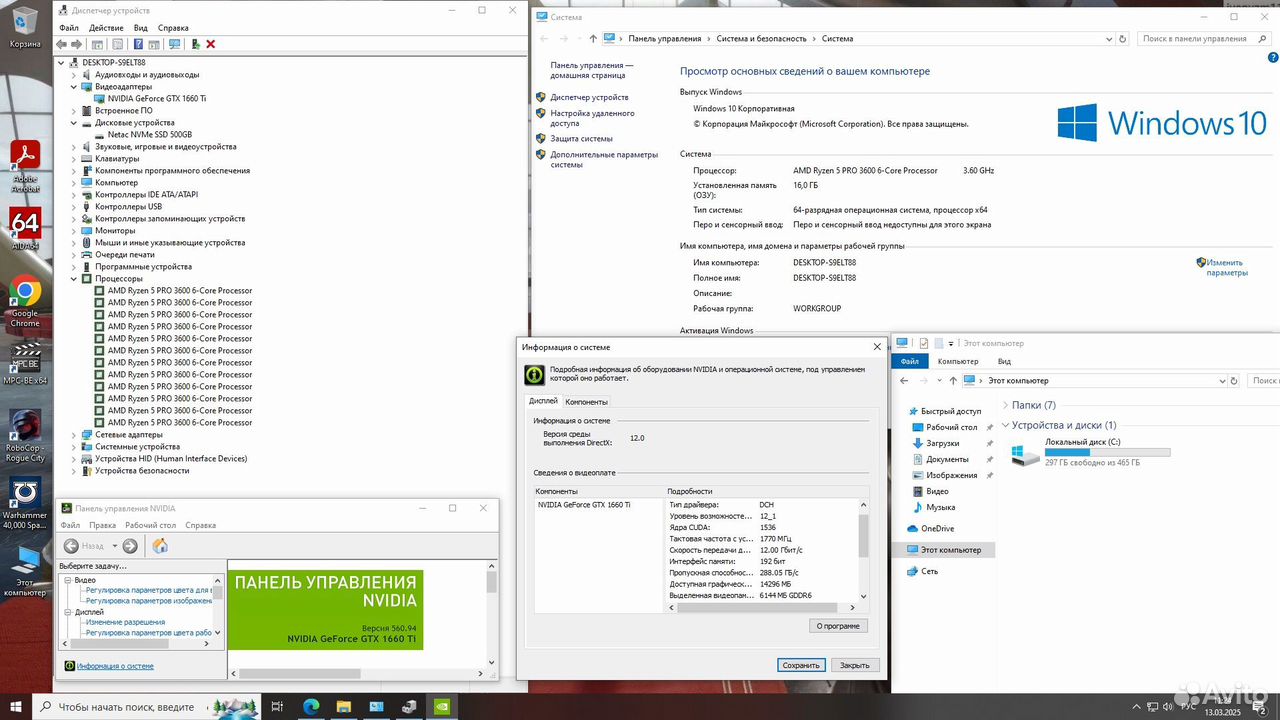Click the Локальный диск (C:) usage bar
1280x720 pixels.
(1107, 453)
